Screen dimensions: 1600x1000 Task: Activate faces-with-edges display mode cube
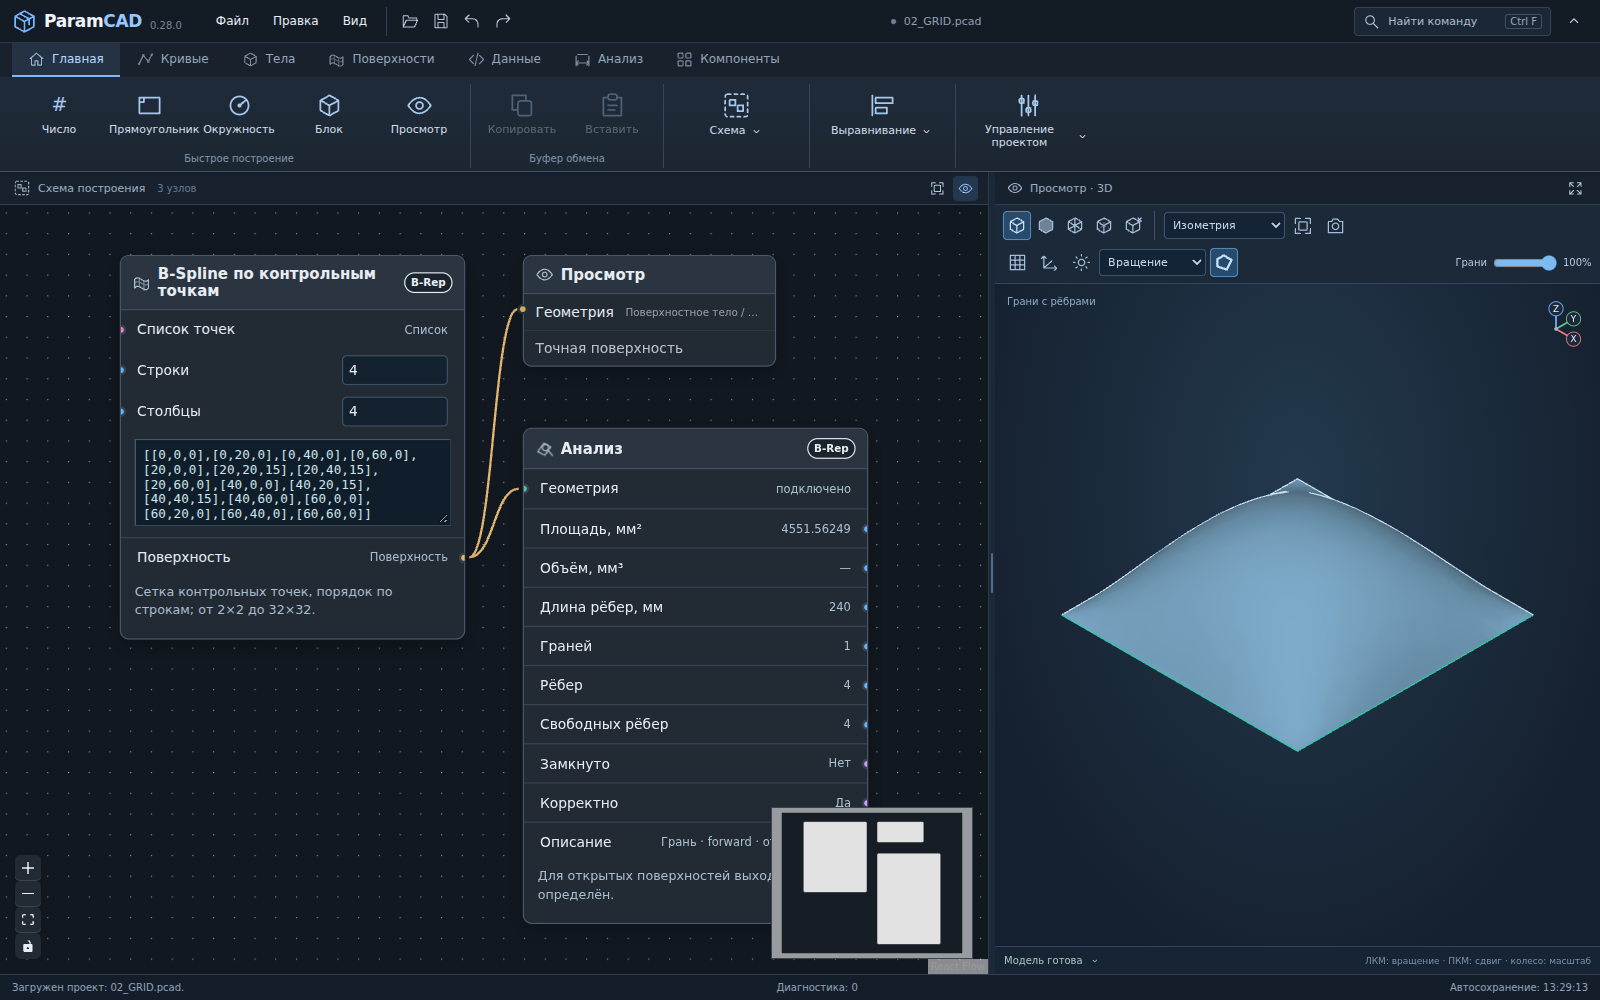pos(1017,226)
